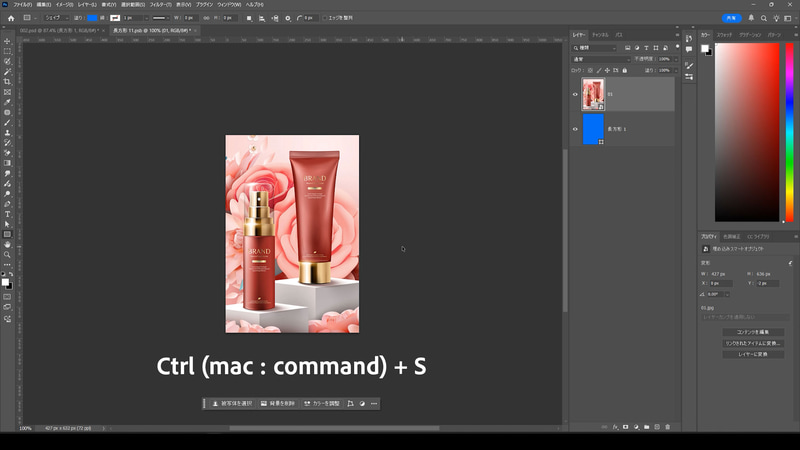Image resolution: width=800 pixels, height=450 pixels.
Task: Click the Share button
Action: point(732,18)
